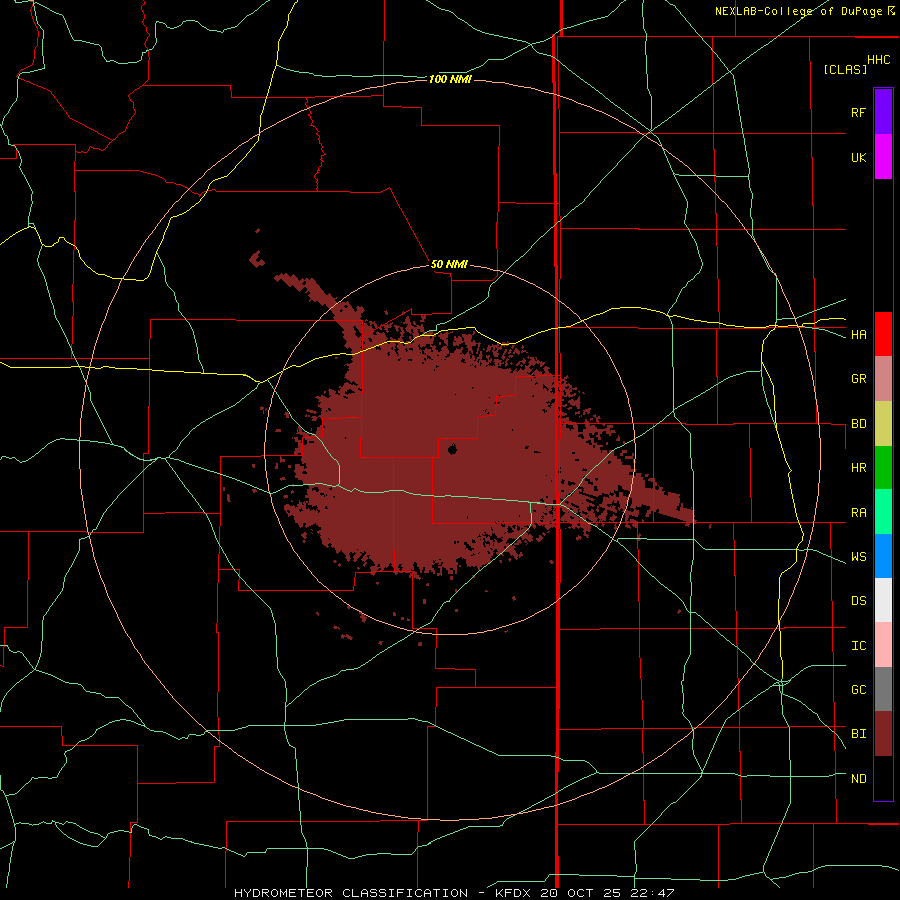Click the RF purple legend swatch
900x900 pixels.
[x=883, y=112]
